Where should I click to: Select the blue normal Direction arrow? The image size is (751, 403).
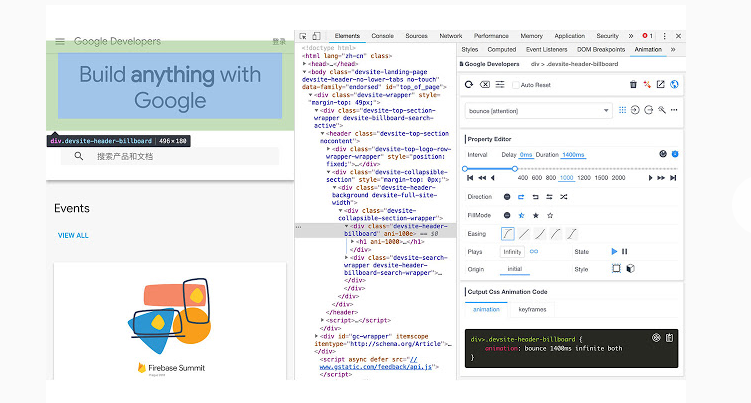[521, 196]
